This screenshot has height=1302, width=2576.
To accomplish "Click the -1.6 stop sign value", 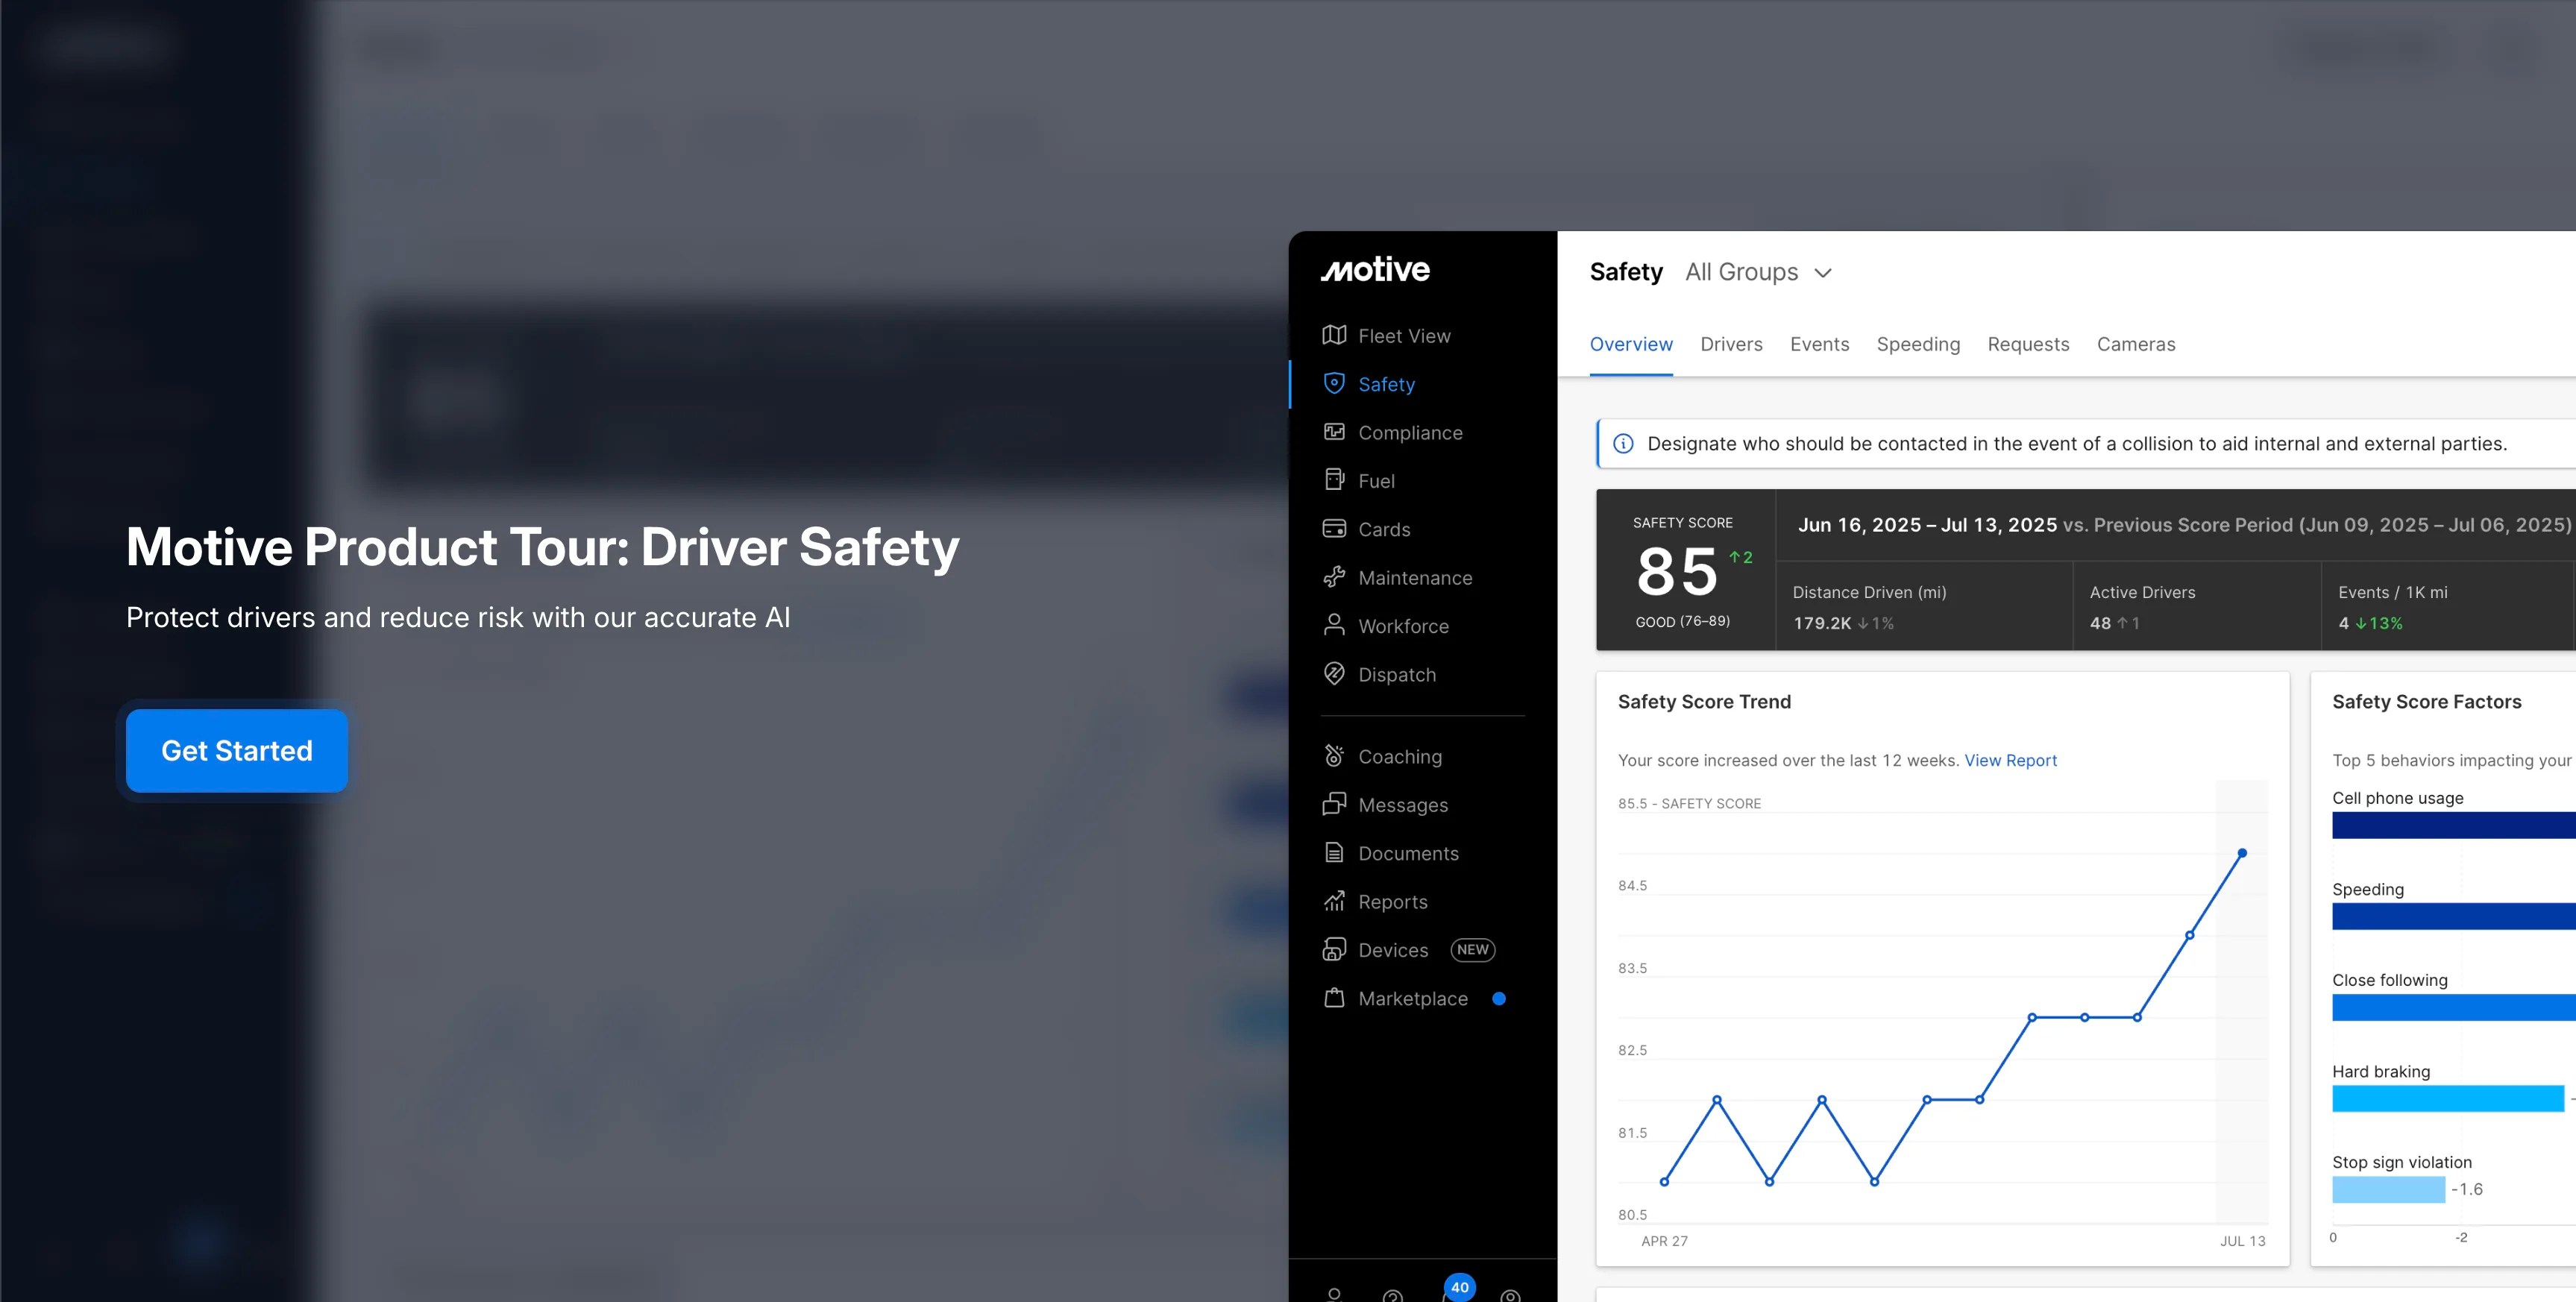I will click(2467, 1189).
